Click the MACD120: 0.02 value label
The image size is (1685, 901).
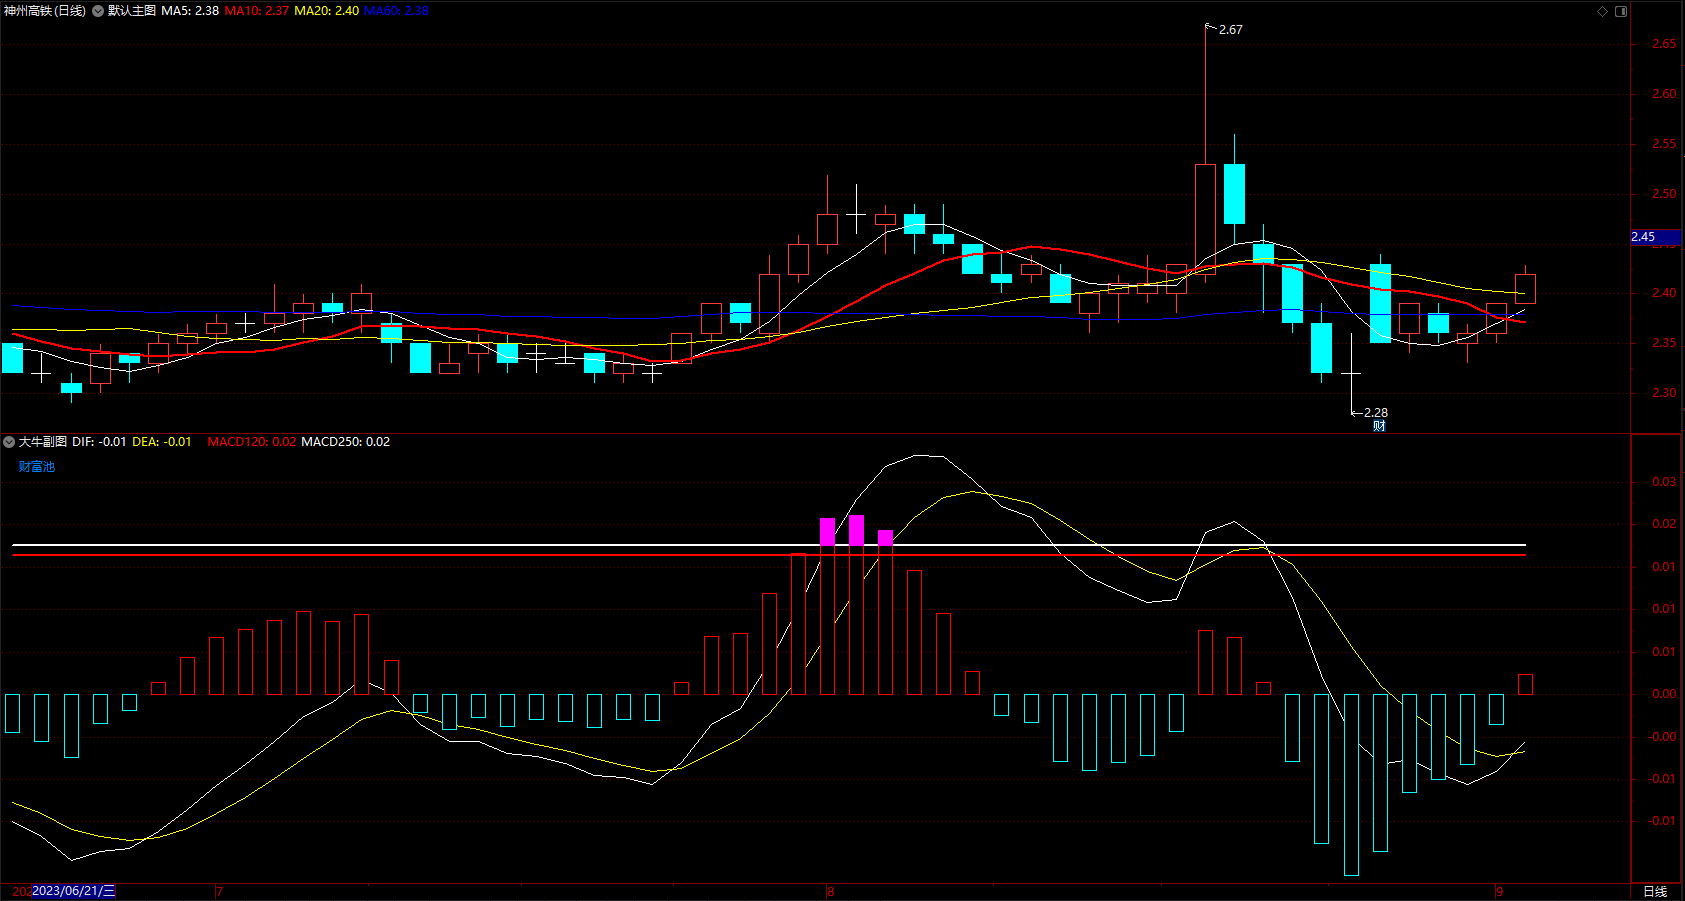click(252, 442)
